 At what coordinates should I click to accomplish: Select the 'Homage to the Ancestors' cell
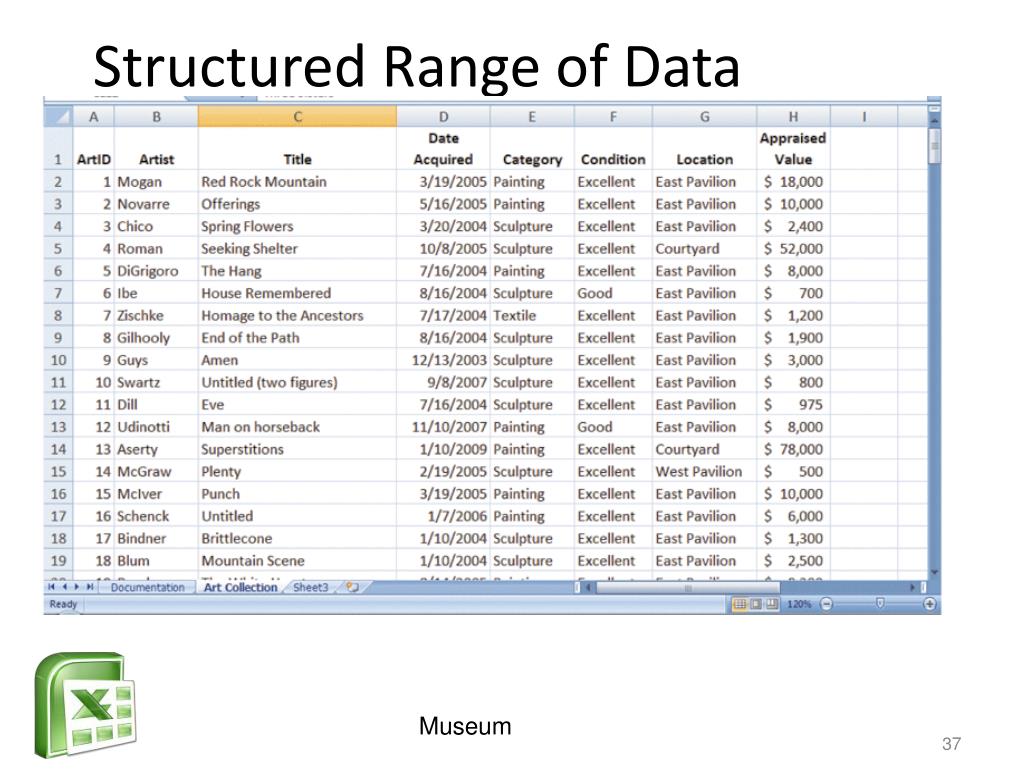297,316
